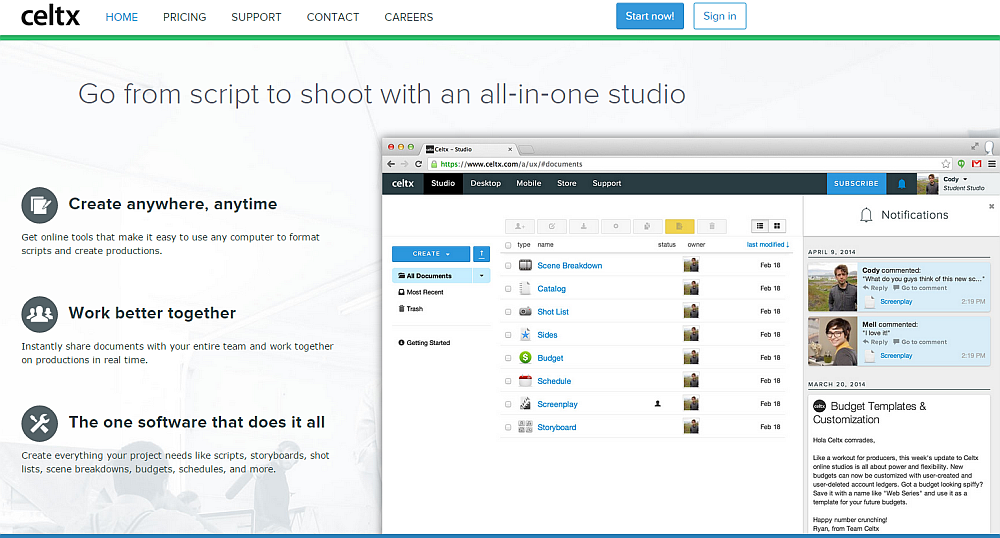Click the browser address bar URL
Image resolution: width=1000 pixels, height=538 pixels.
coord(511,164)
